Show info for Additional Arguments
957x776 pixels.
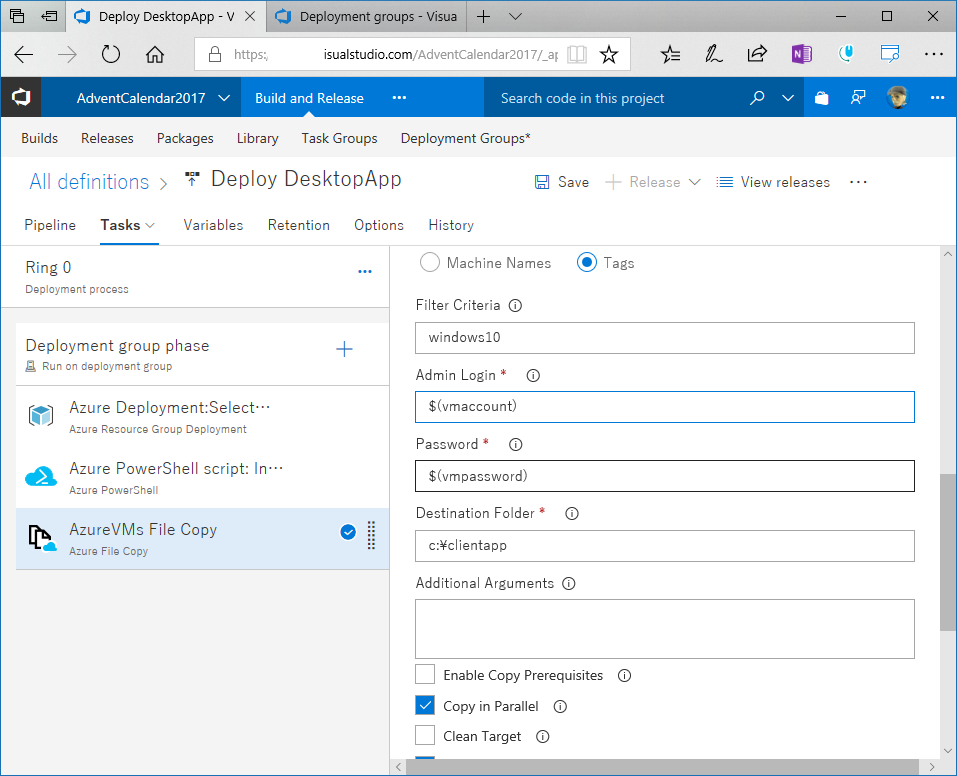pyautogui.click(x=569, y=584)
